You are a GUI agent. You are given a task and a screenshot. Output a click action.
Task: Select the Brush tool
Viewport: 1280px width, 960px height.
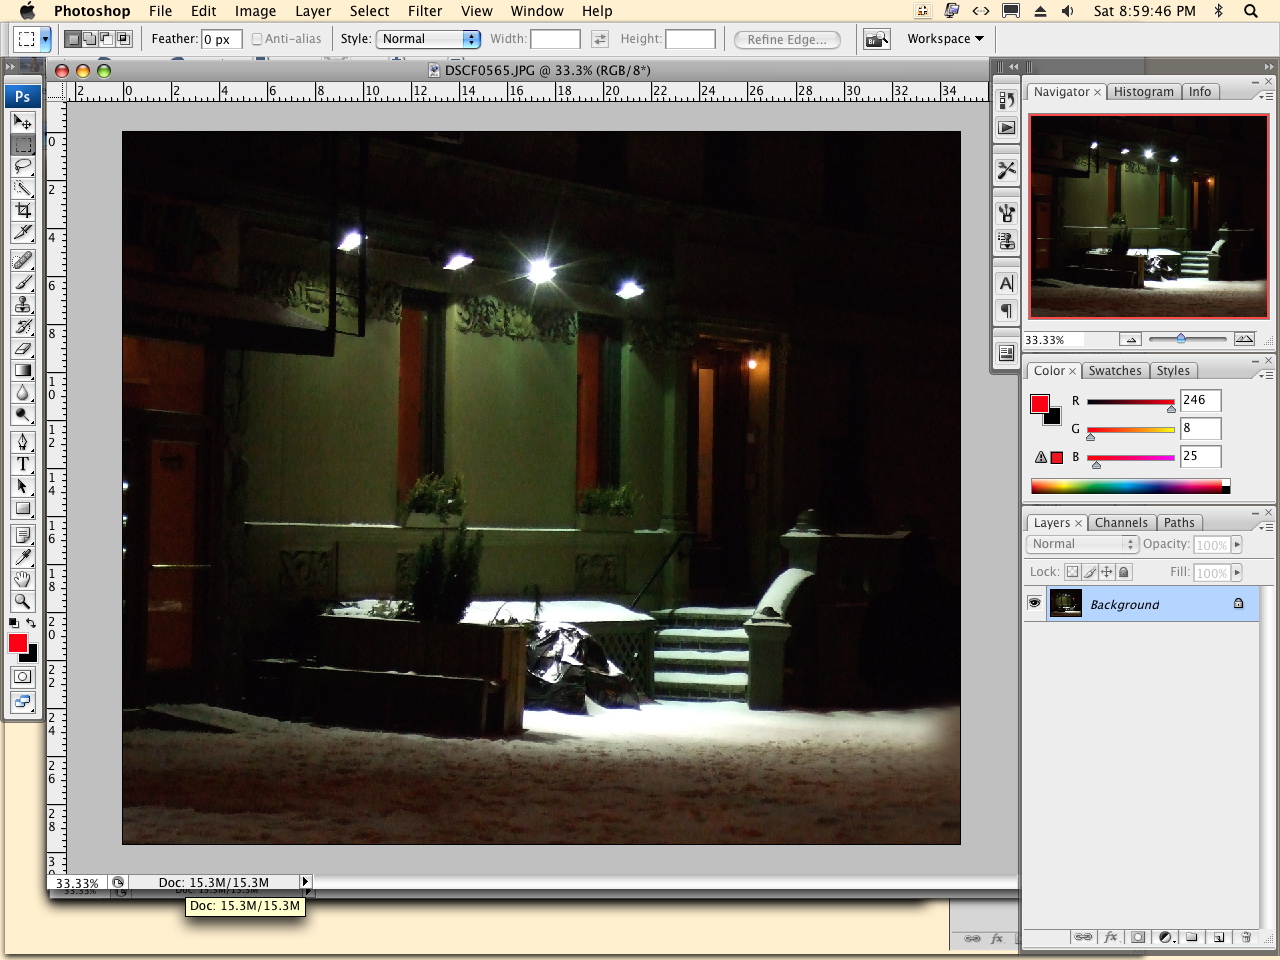point(22,282)
